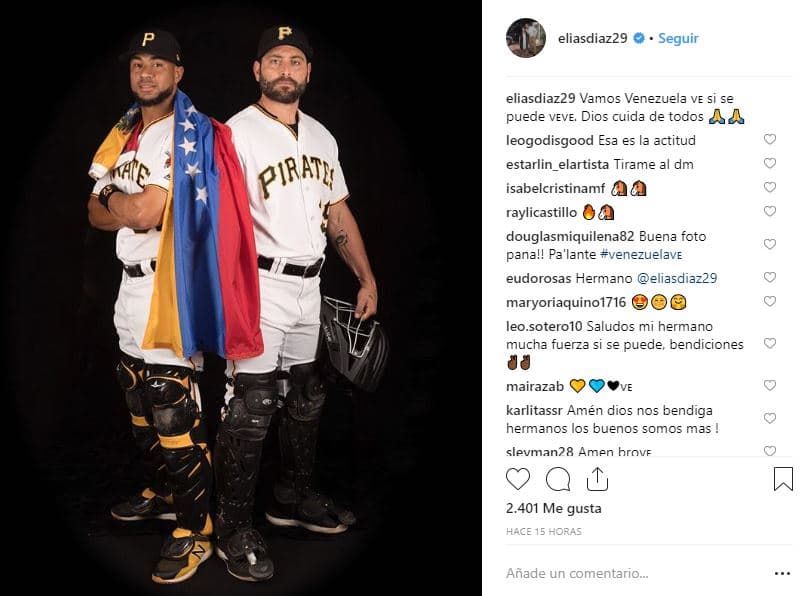The width and height of the screenshot is (800, 596).
Task: Open the #venezuela hashtag link
Action: point(641,255)
